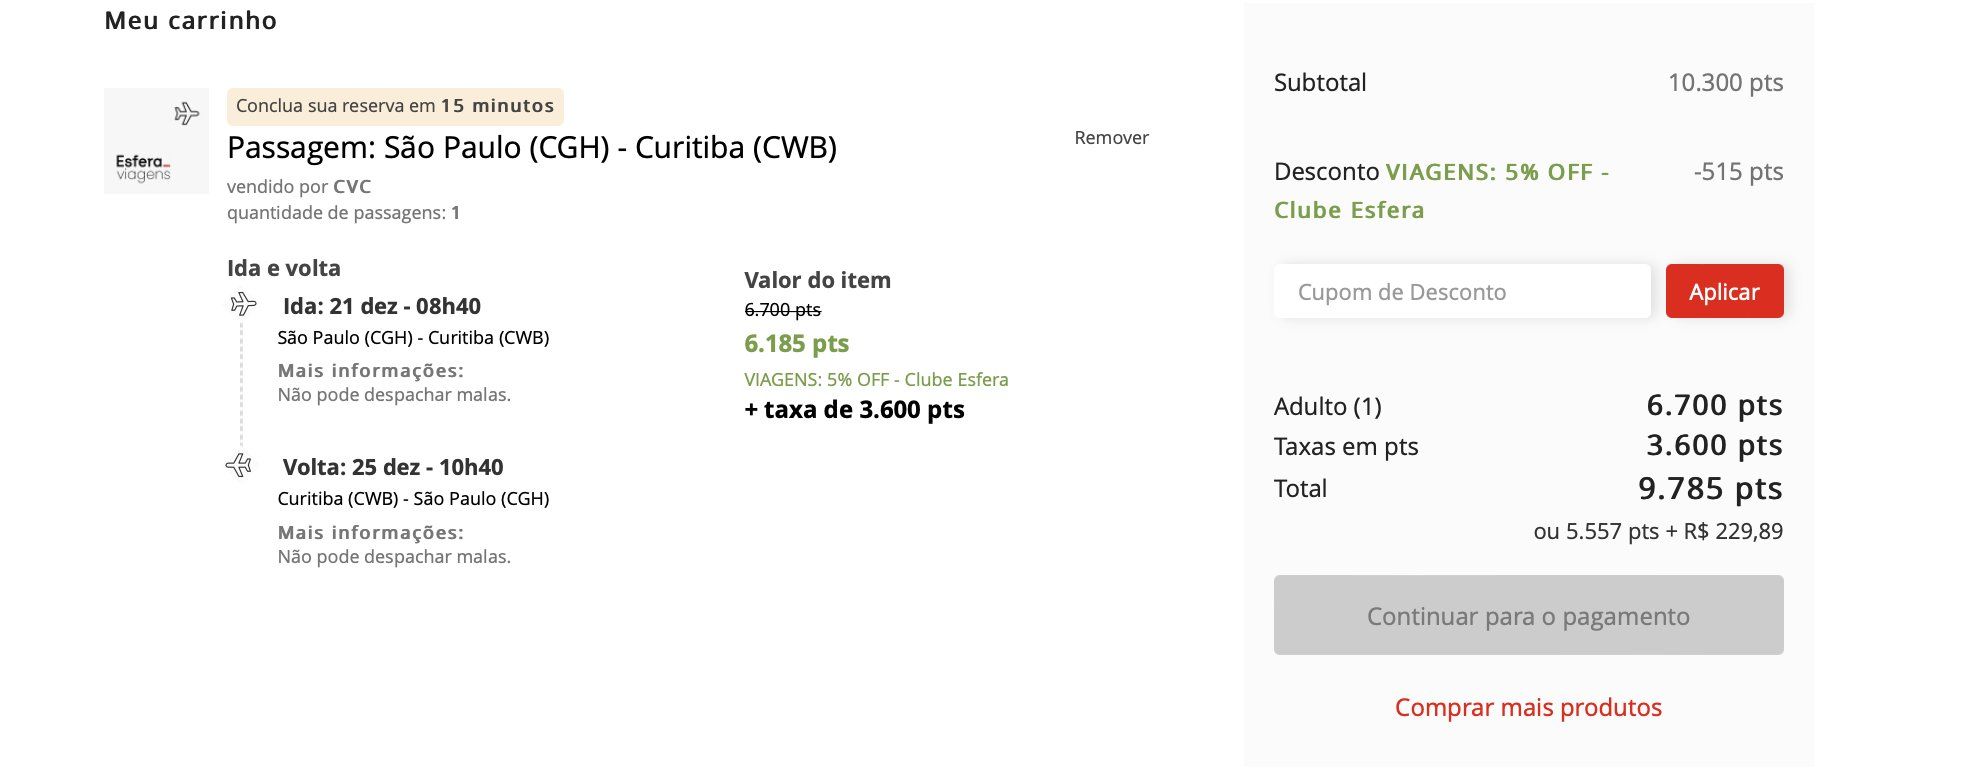This screenshot has height=778, width=1980.
Task: Click the Volta 25 dez - 10h40 heading
Action: (393, 467)
